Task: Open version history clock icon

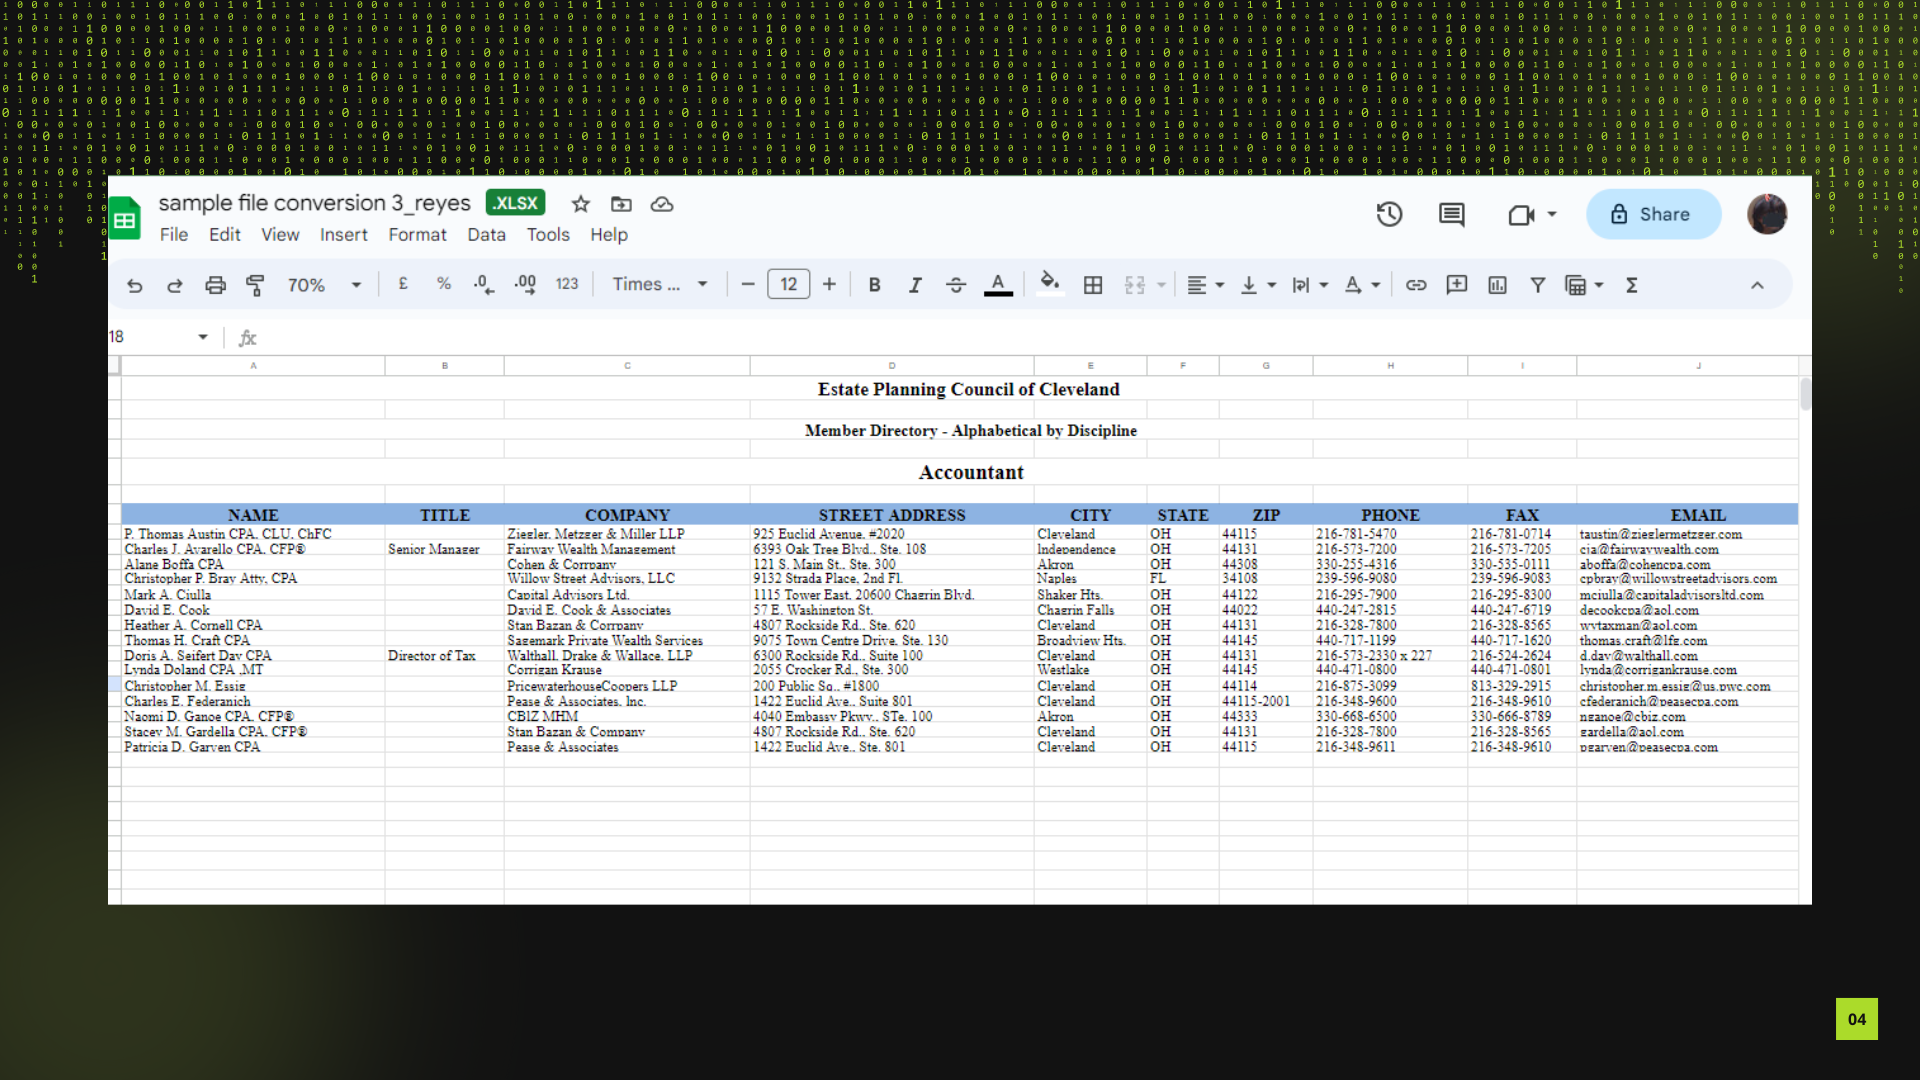Action: coord(1389,214)
